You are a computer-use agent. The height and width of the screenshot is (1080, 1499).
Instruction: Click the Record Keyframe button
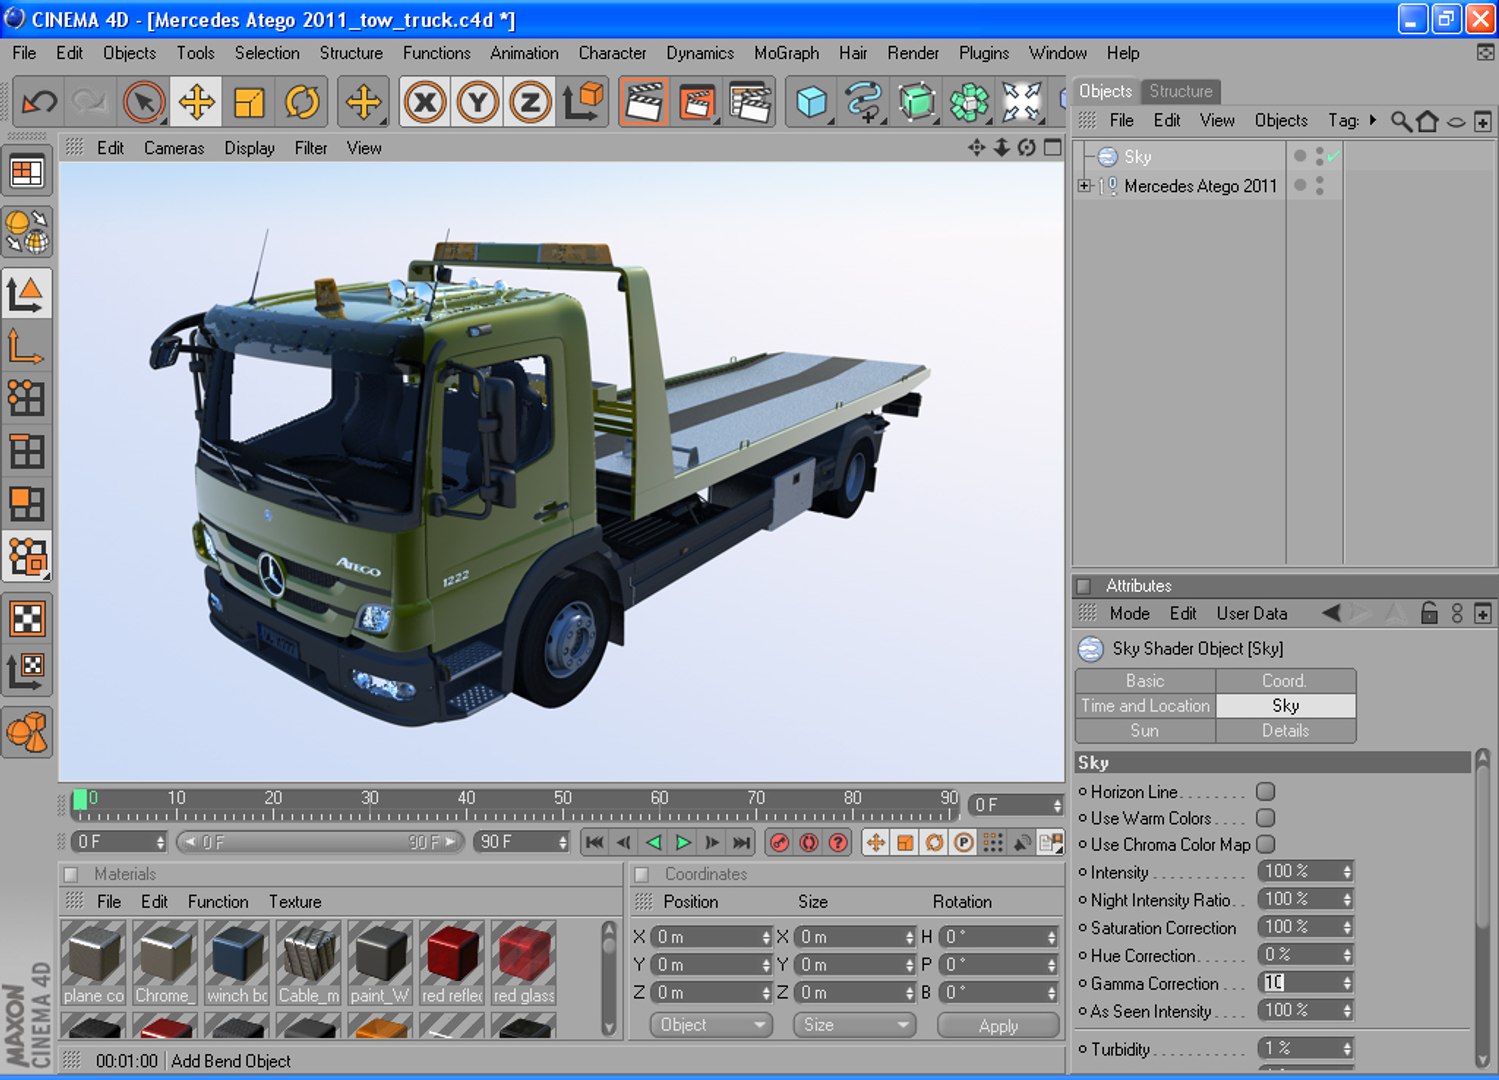click(x=780, y=843)
